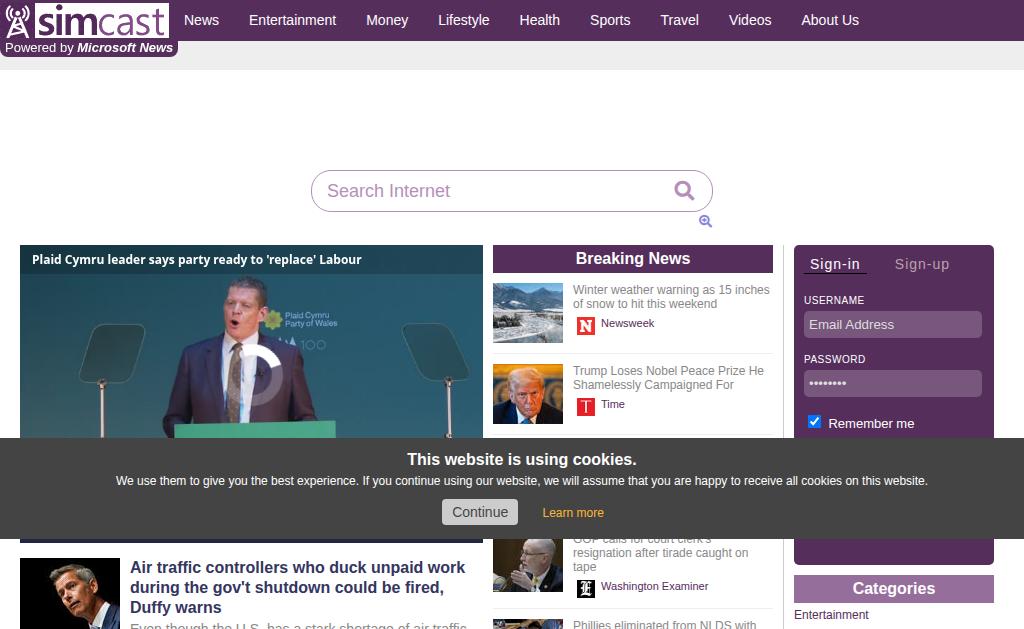Click the court clerk article thumbnail
The image size is (1024, 629).
pyautogui.click(x=528, y=566)
